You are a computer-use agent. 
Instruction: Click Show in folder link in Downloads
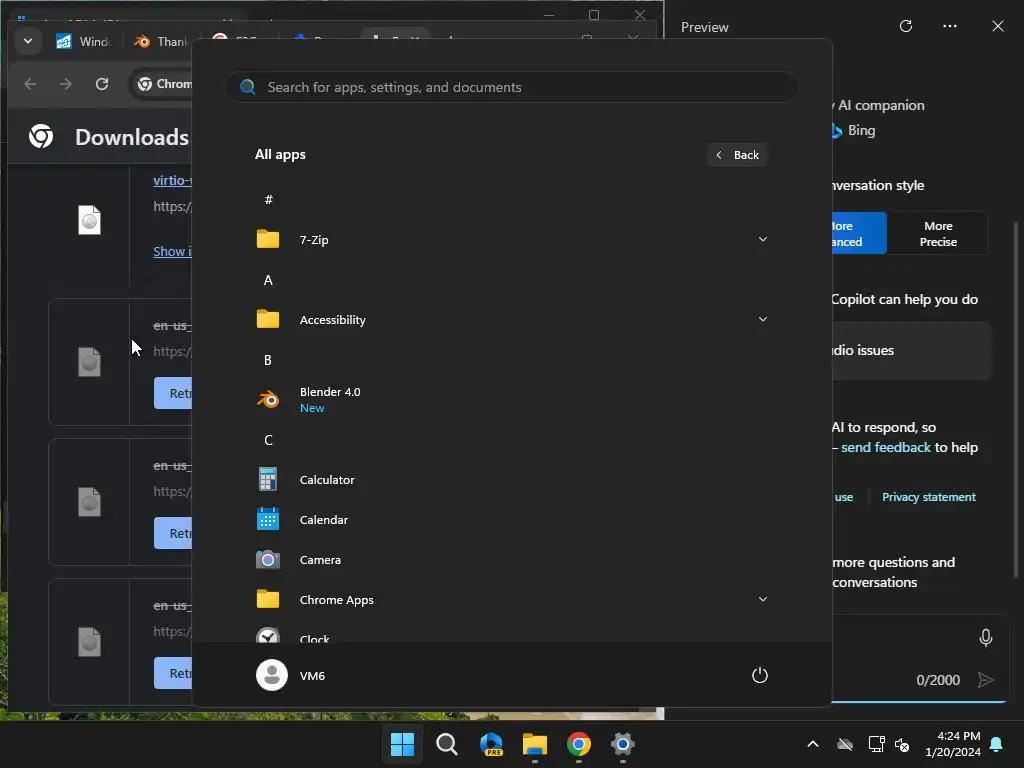point(172,251)
